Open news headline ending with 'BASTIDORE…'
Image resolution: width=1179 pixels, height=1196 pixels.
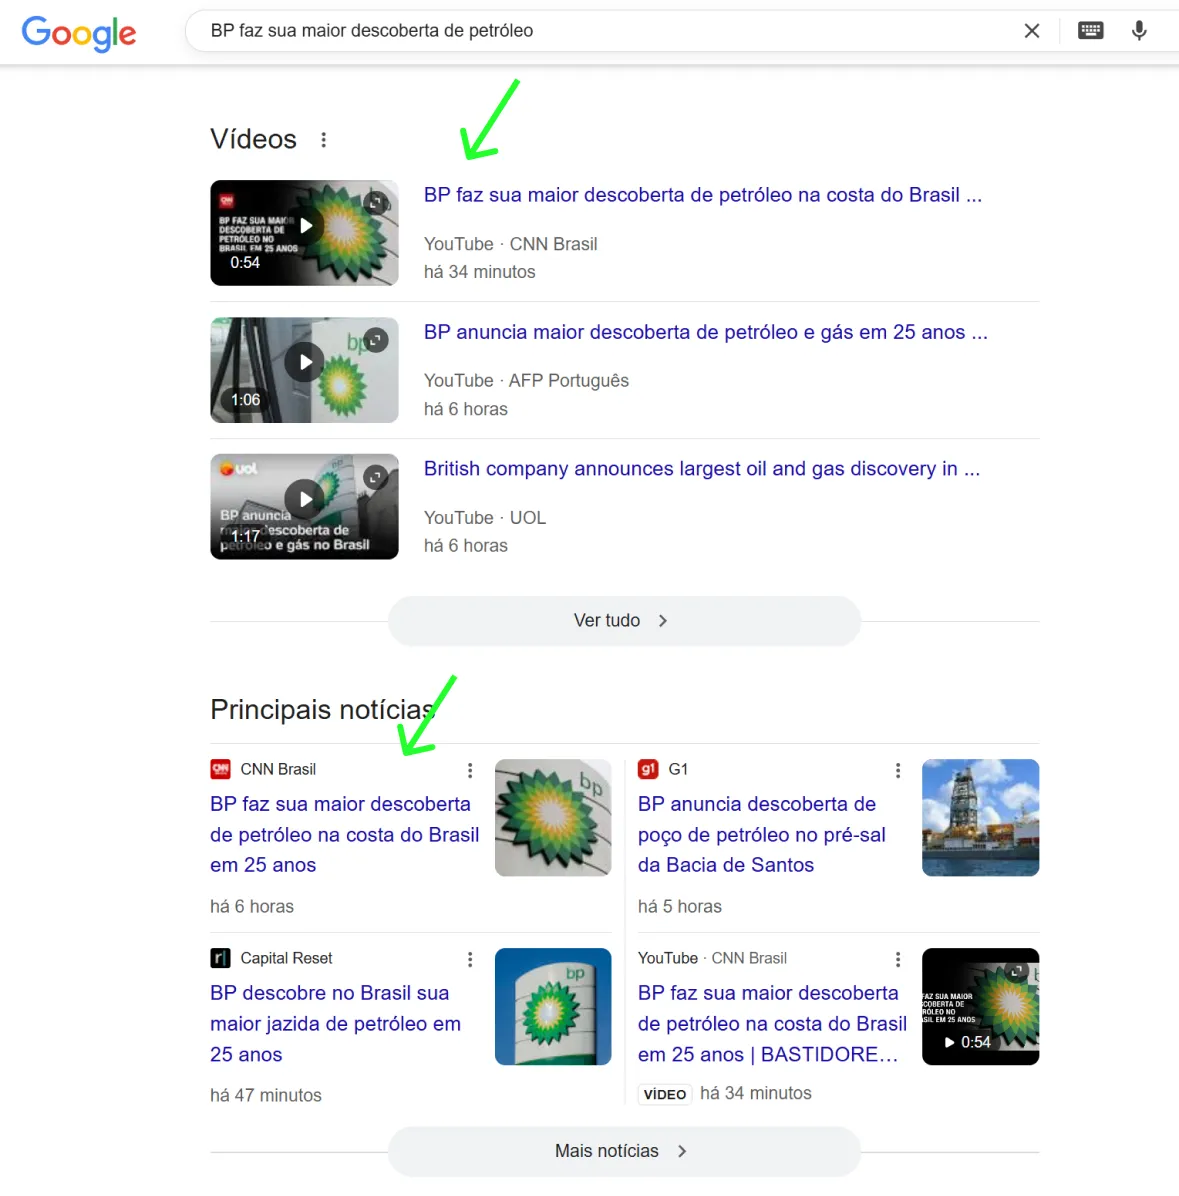tap(773, 1024)
